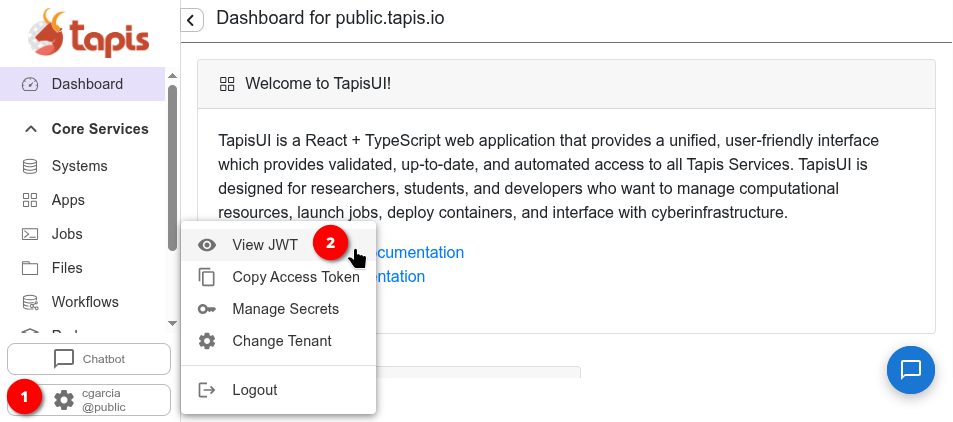The image size is (953, 422).
Task: Open Workflows in the sidebar
Action: 83,302
